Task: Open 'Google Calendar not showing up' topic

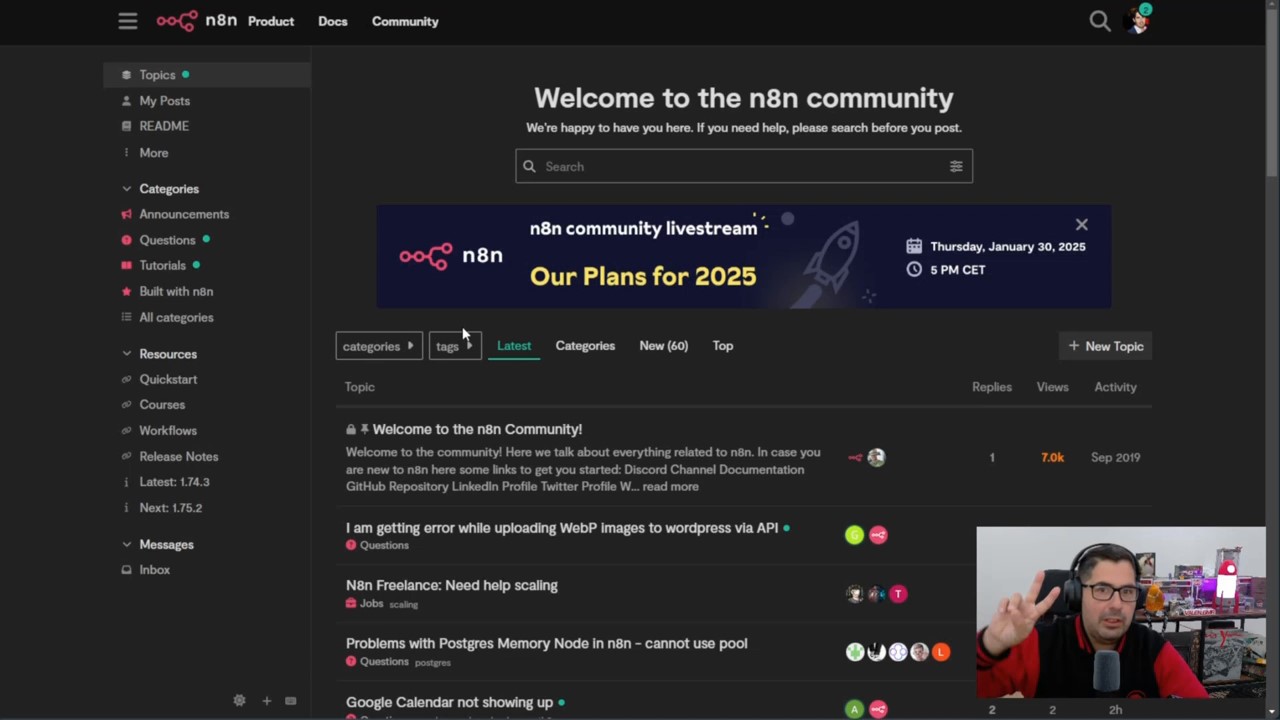Action: (x=449, y=703)
